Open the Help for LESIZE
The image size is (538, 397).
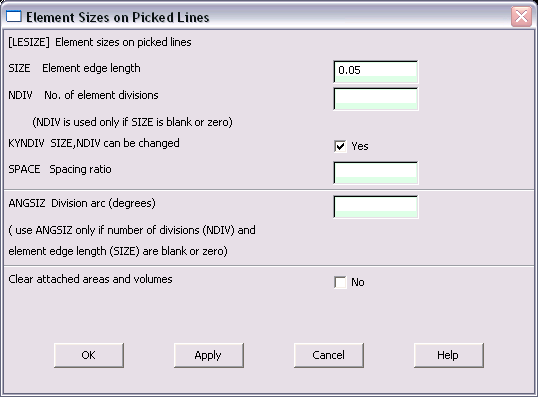click(x=448, y=355)
